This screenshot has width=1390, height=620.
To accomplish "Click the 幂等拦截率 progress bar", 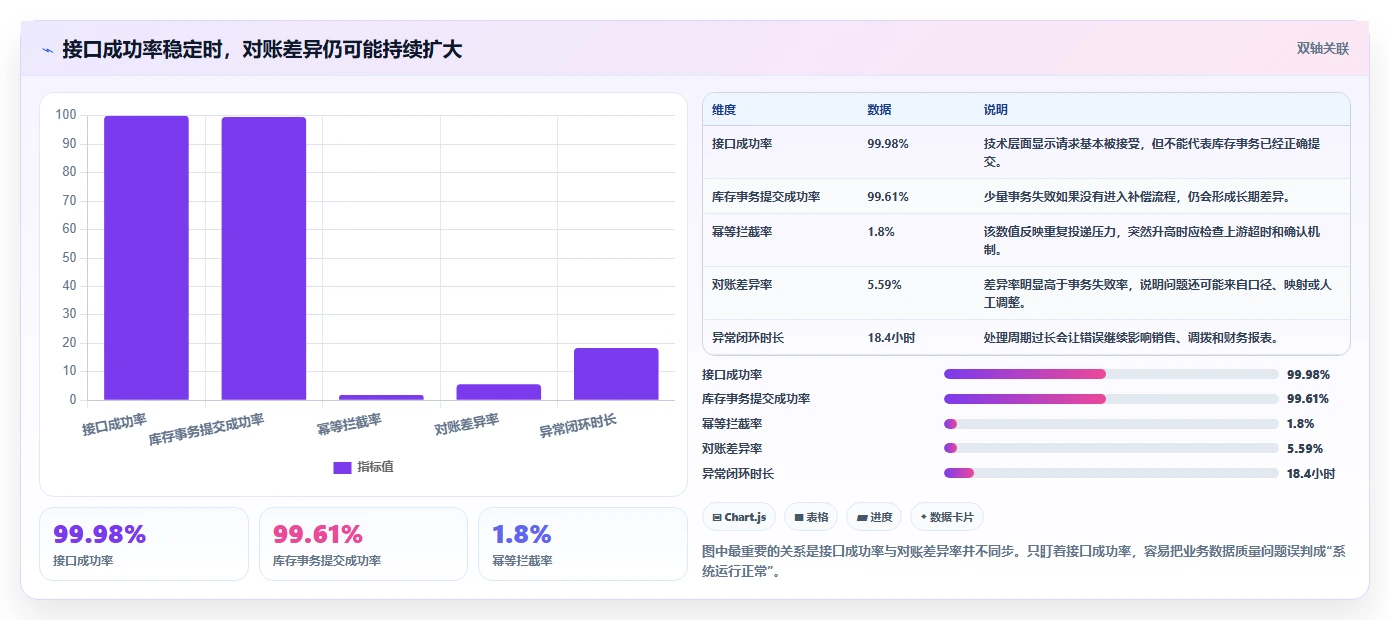I will pos(1111,424).
